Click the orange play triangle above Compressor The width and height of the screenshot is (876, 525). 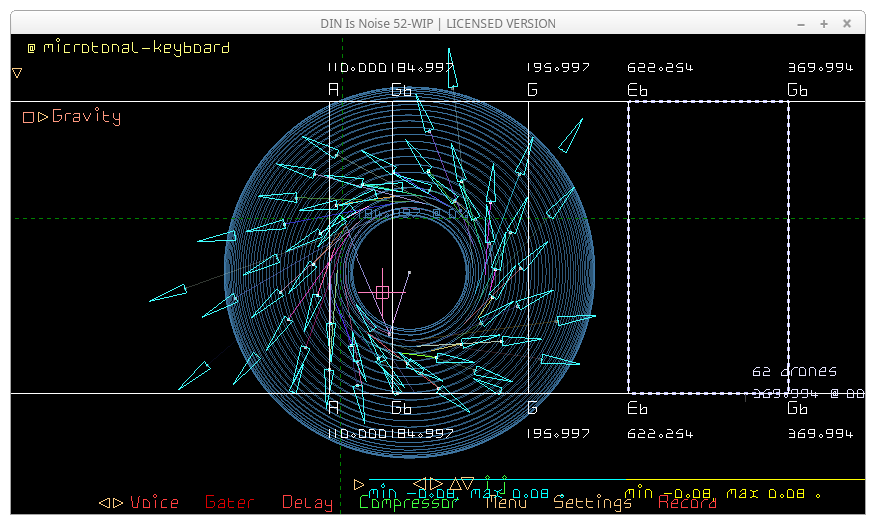coord(359,485)
